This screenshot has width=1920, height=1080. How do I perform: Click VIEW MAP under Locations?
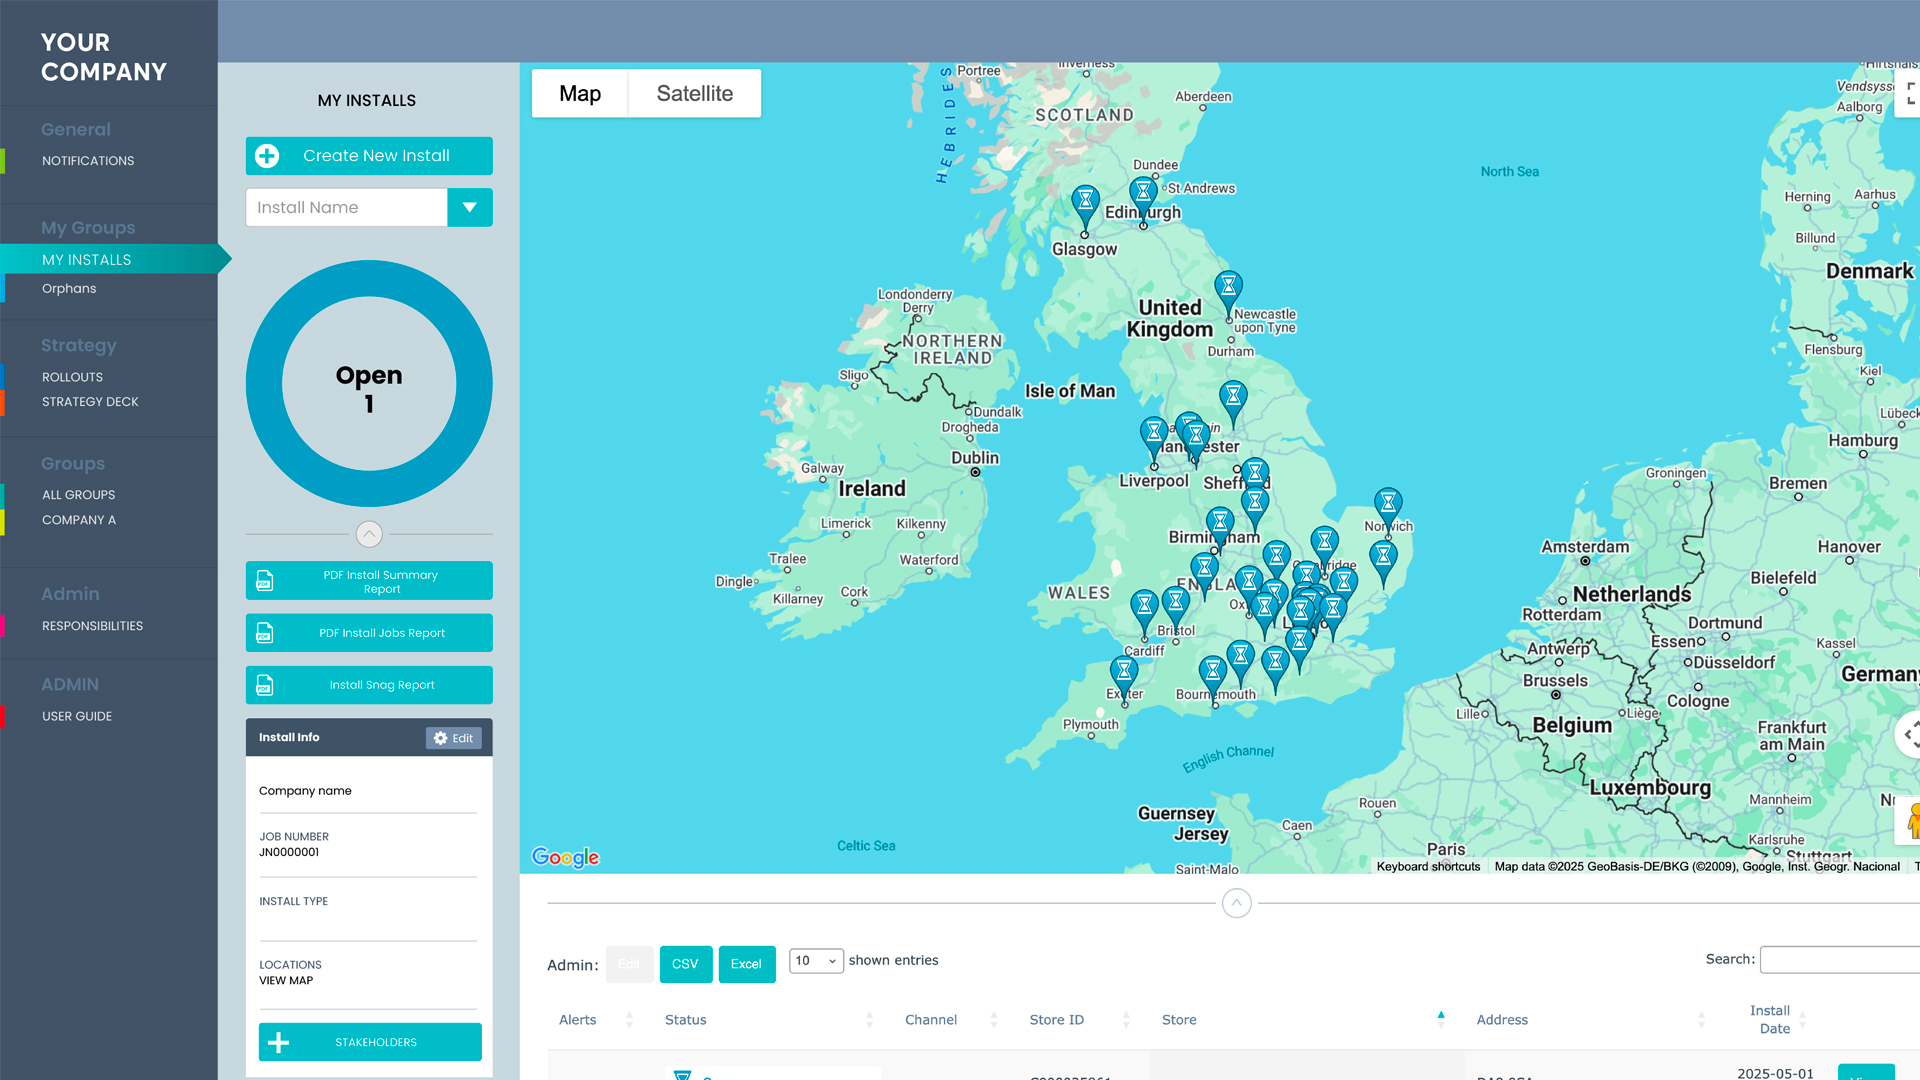[x=286, y=981]
